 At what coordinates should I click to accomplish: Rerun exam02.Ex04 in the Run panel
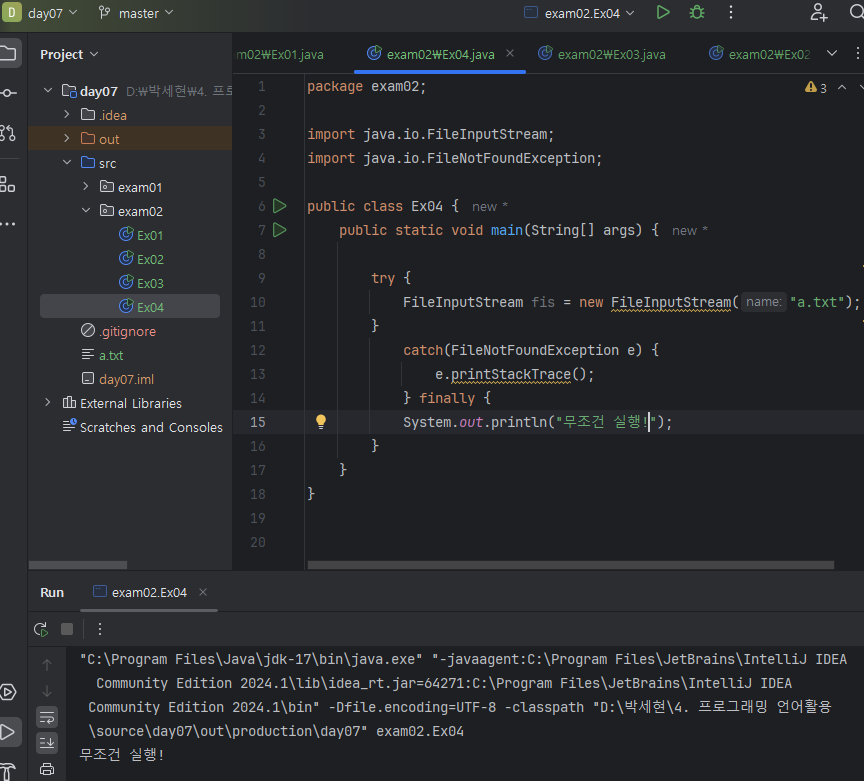point(41,629)
